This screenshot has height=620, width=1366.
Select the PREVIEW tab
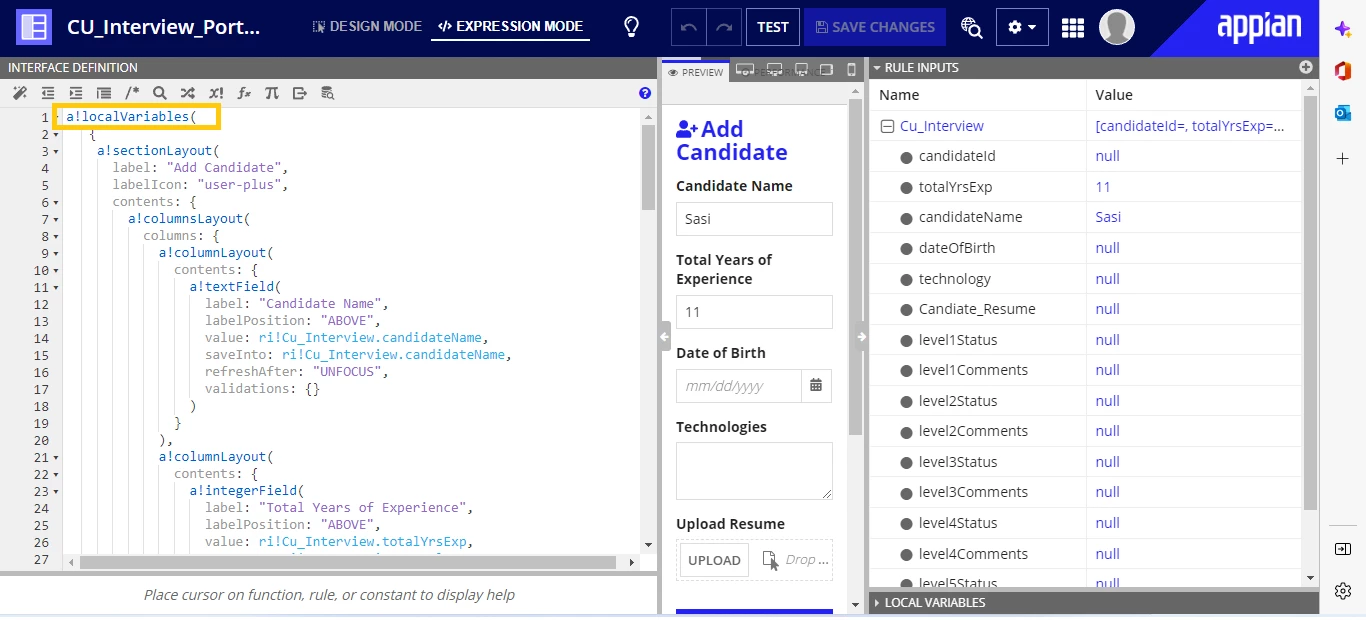point(695,72)
